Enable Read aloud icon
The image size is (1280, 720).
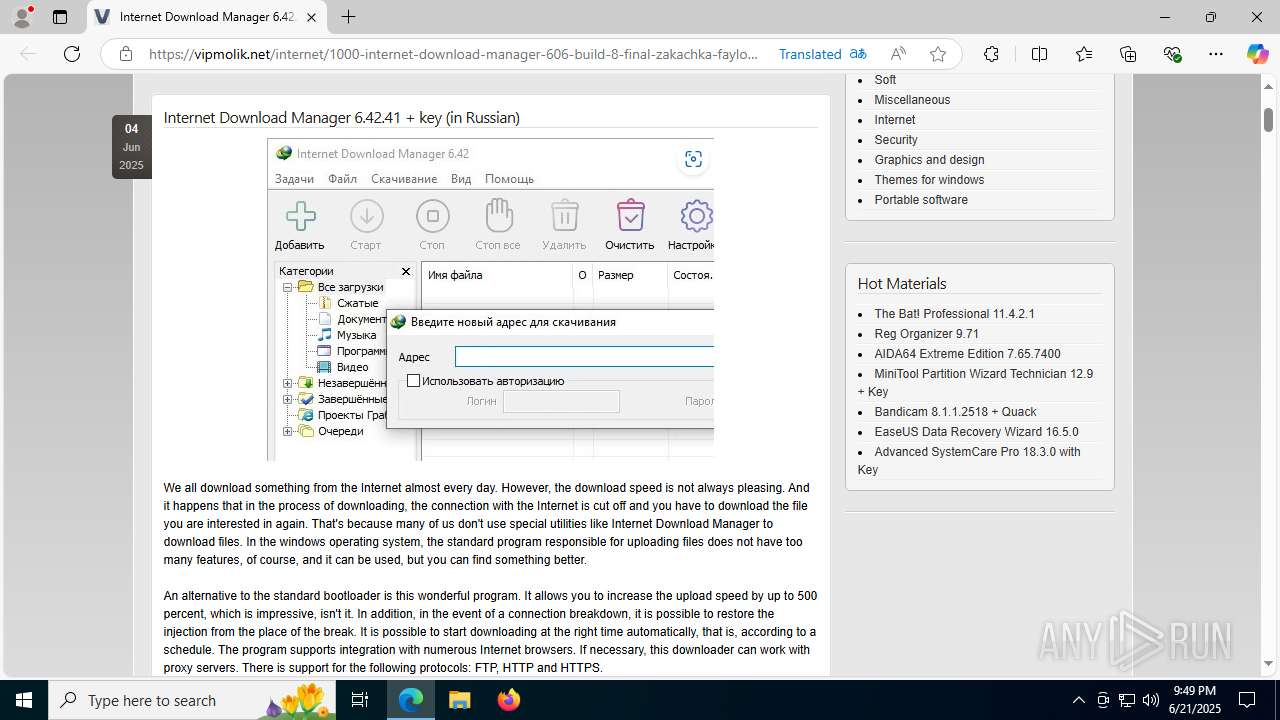pos(898,54)
